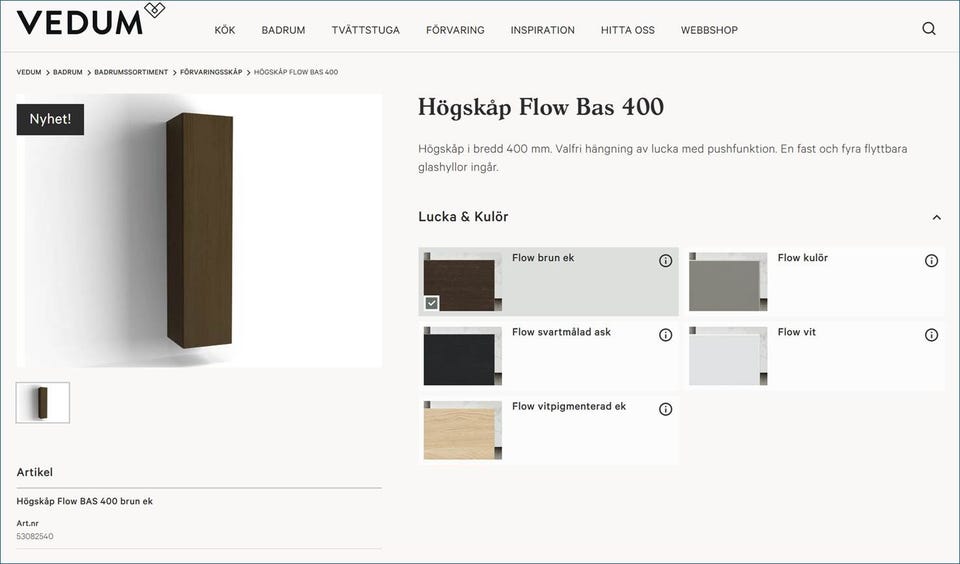Screen dimensions: 960x564
Task: Go to Vedum breadcrumb
Action: (29, 72)
